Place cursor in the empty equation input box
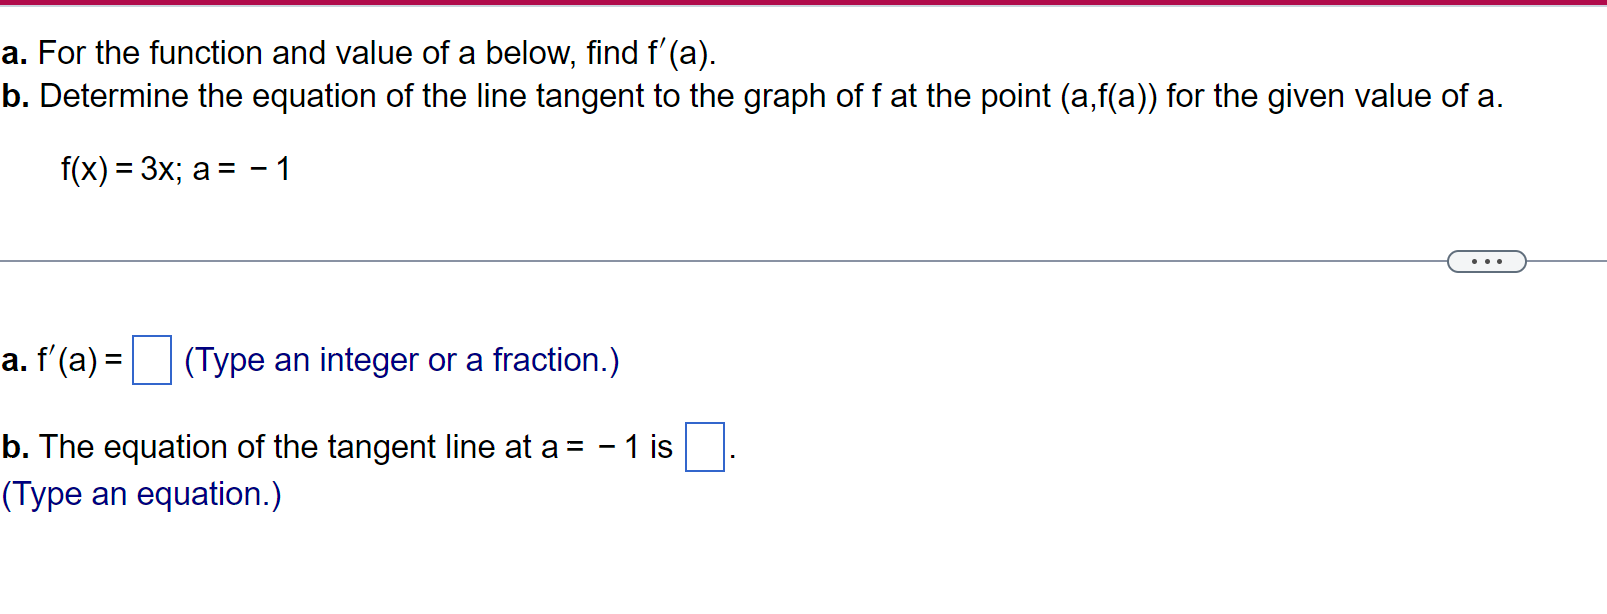 click(704, 446)
